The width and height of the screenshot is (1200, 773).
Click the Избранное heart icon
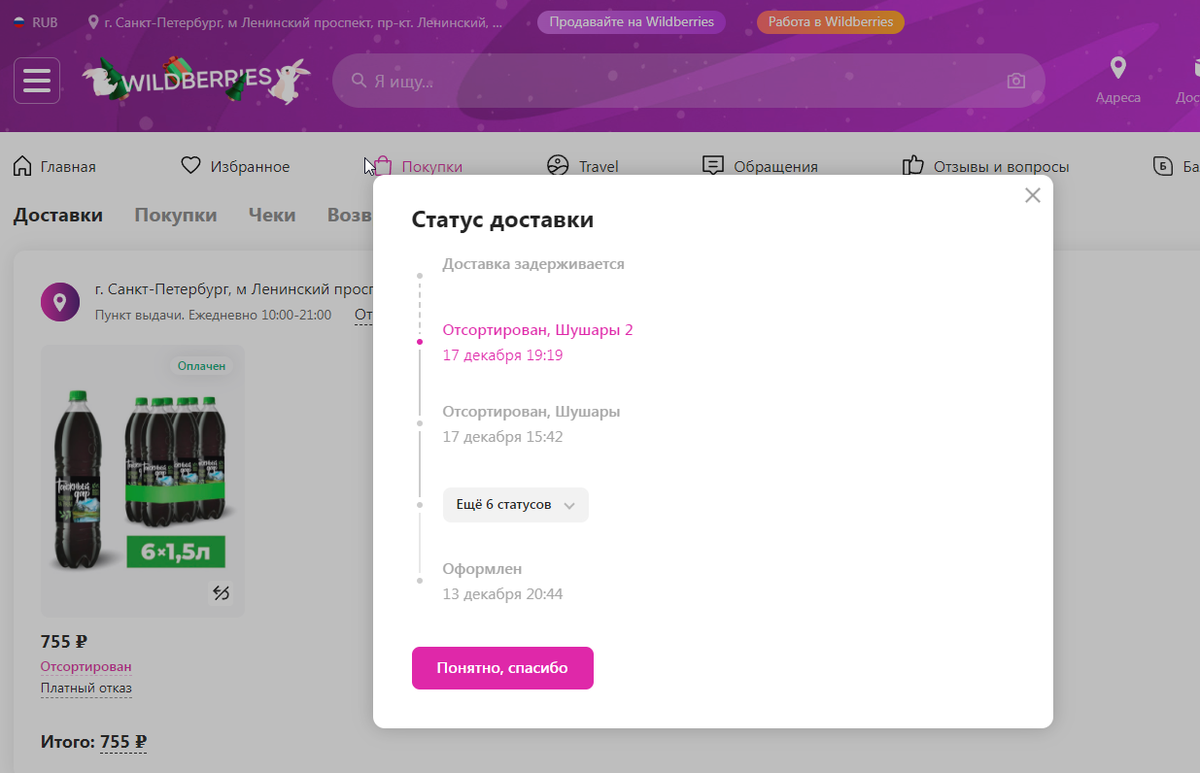click(191, 166)
